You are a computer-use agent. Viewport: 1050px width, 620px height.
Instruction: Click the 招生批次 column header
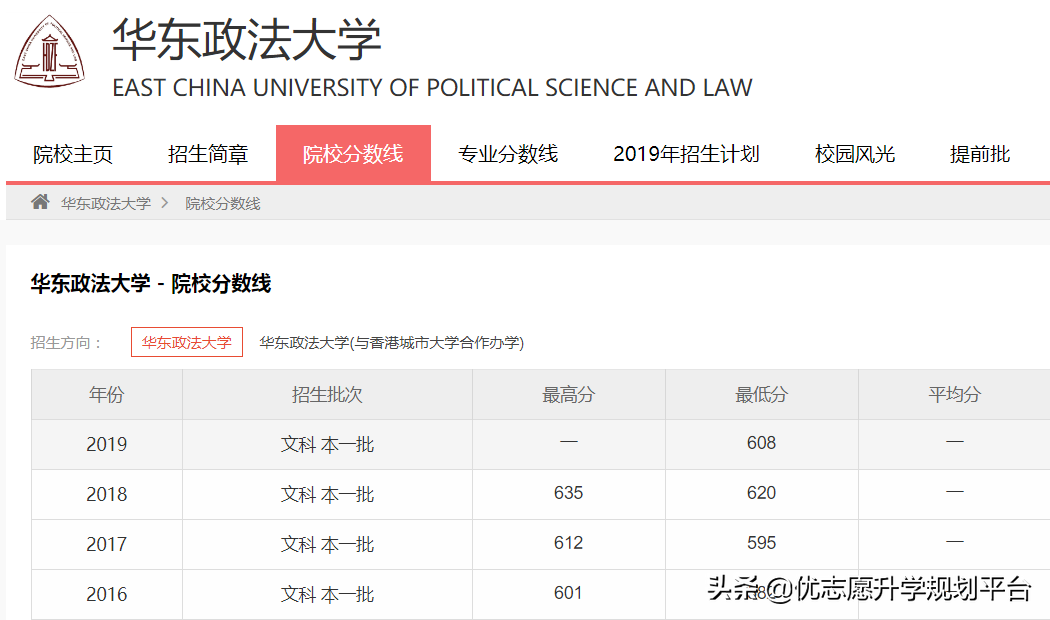click(327, 394)
